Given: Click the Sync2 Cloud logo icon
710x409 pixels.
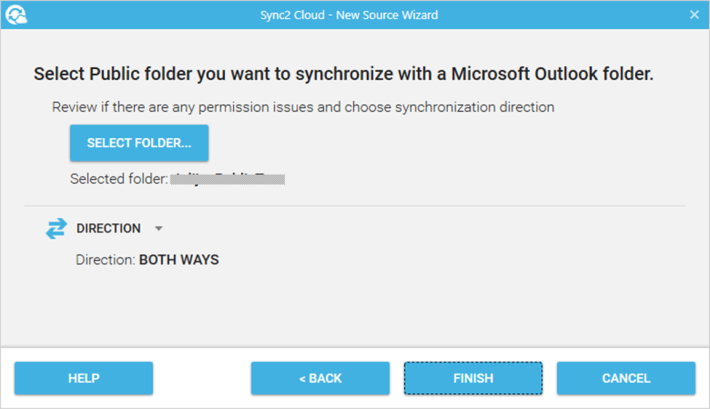Looking at the screenshot, I should pos(16,14).
